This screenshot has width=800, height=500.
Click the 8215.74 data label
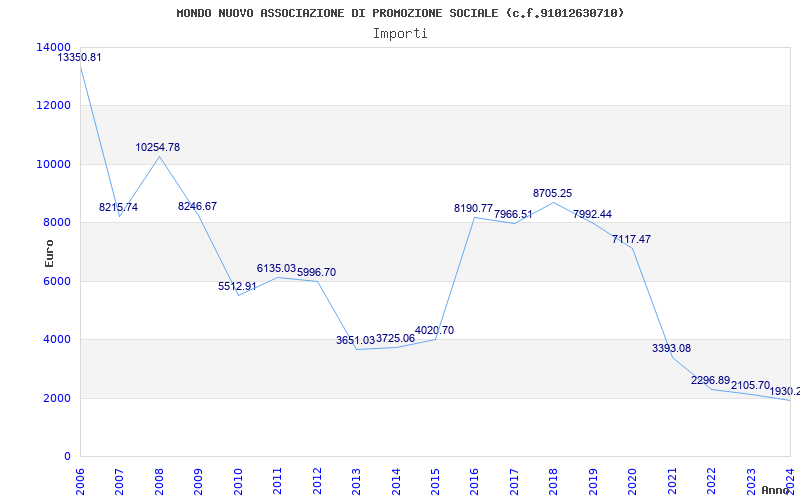pos(118,207)
